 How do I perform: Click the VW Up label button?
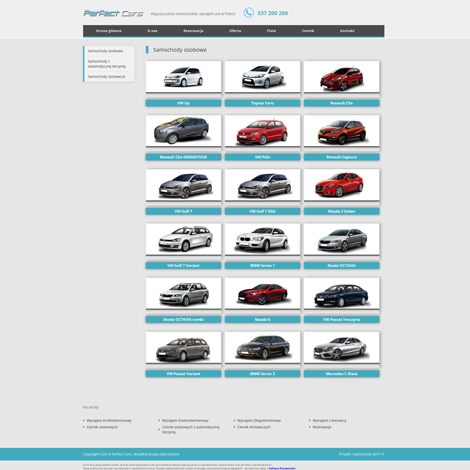(183, 103)
